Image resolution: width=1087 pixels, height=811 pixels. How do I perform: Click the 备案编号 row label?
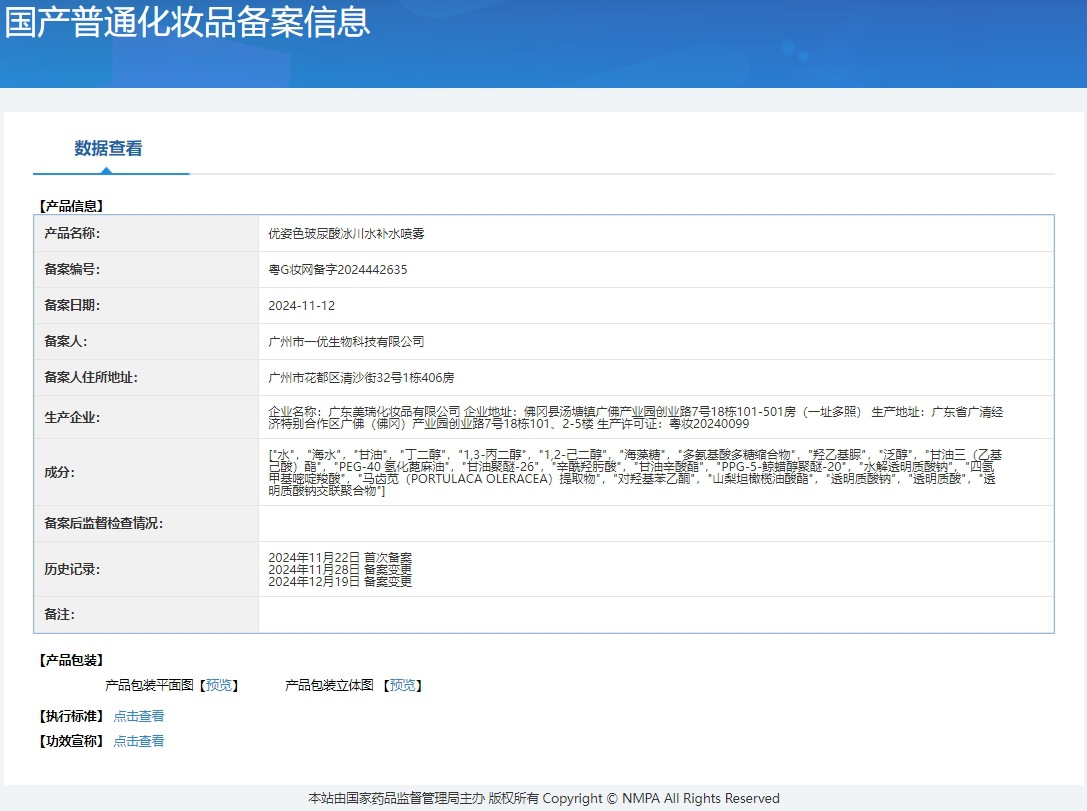coord(72,270)
